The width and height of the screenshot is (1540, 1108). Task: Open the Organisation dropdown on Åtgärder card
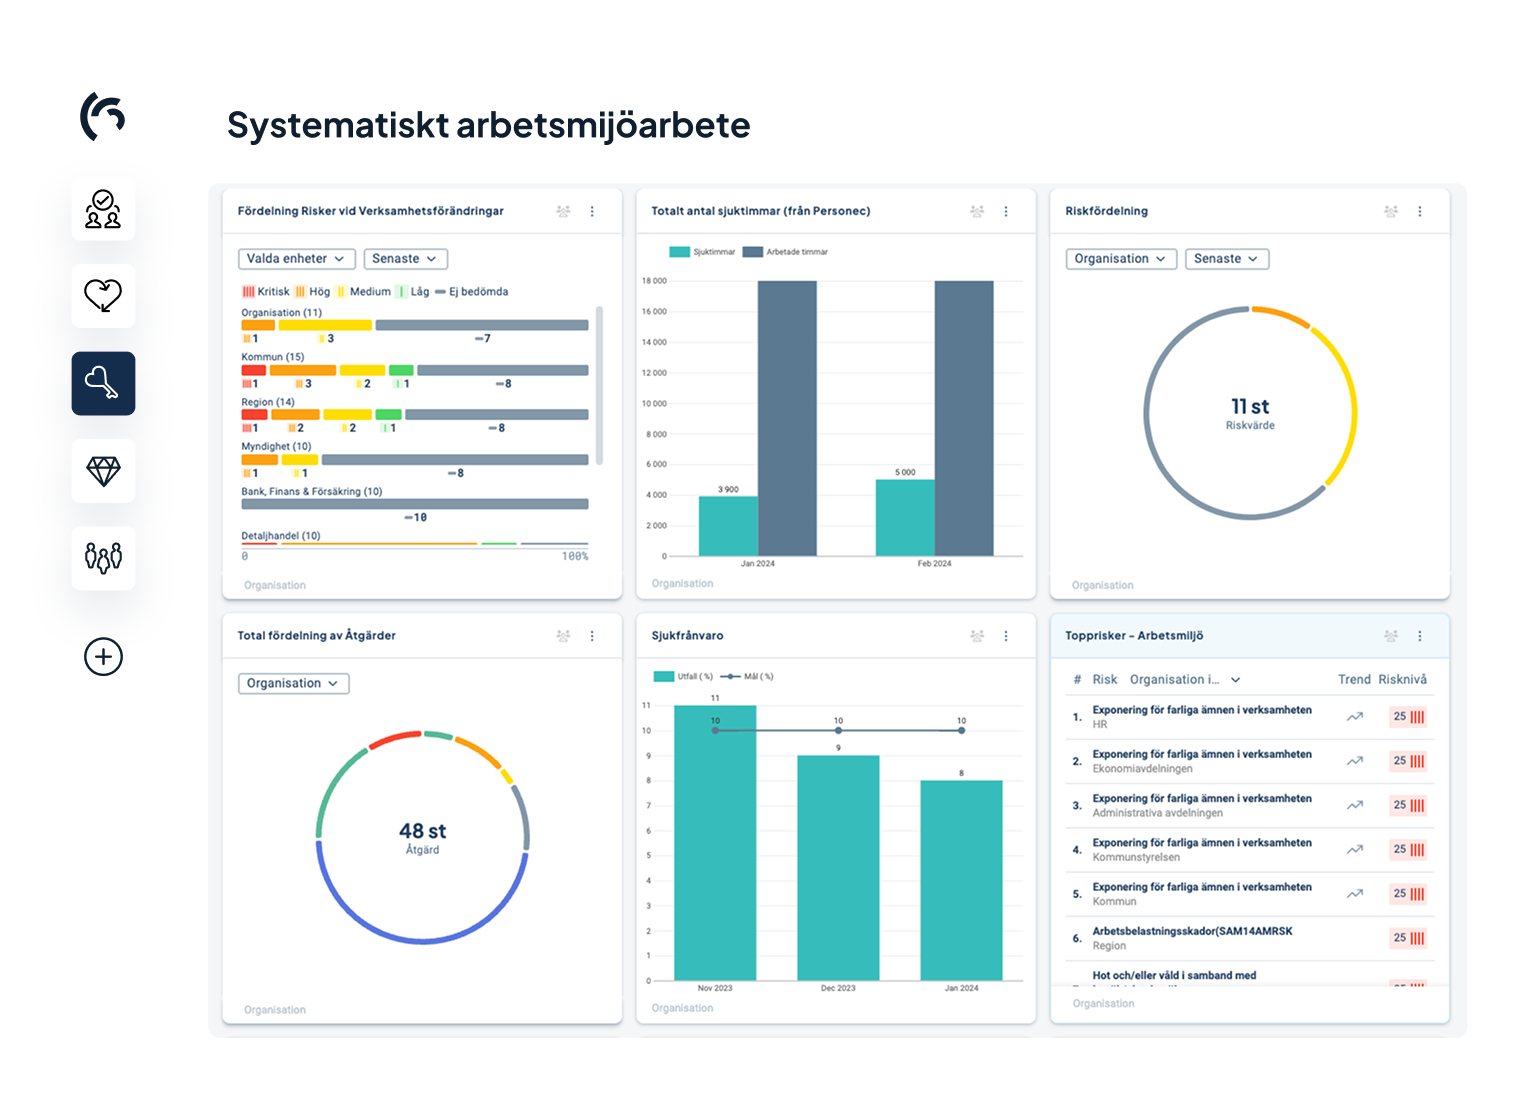pos(292,683)
